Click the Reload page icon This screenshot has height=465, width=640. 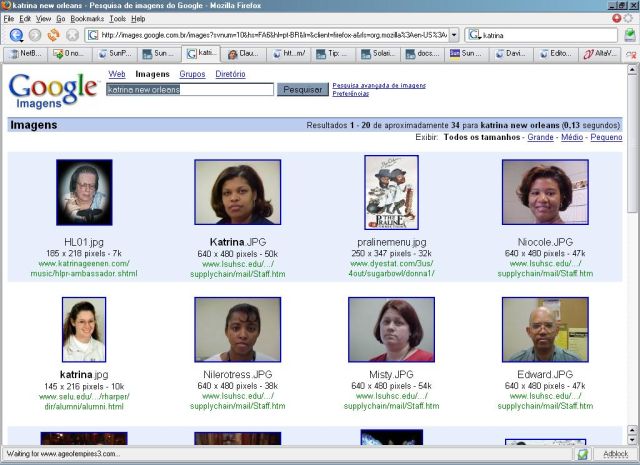(x=53, y=35)
